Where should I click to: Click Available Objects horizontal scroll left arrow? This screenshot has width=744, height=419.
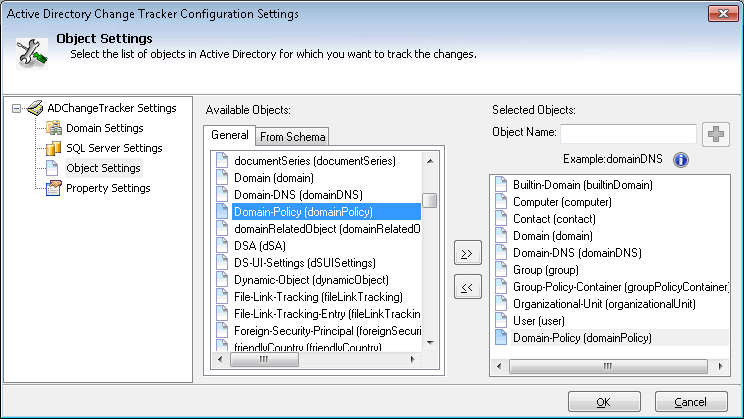(220, 360)
